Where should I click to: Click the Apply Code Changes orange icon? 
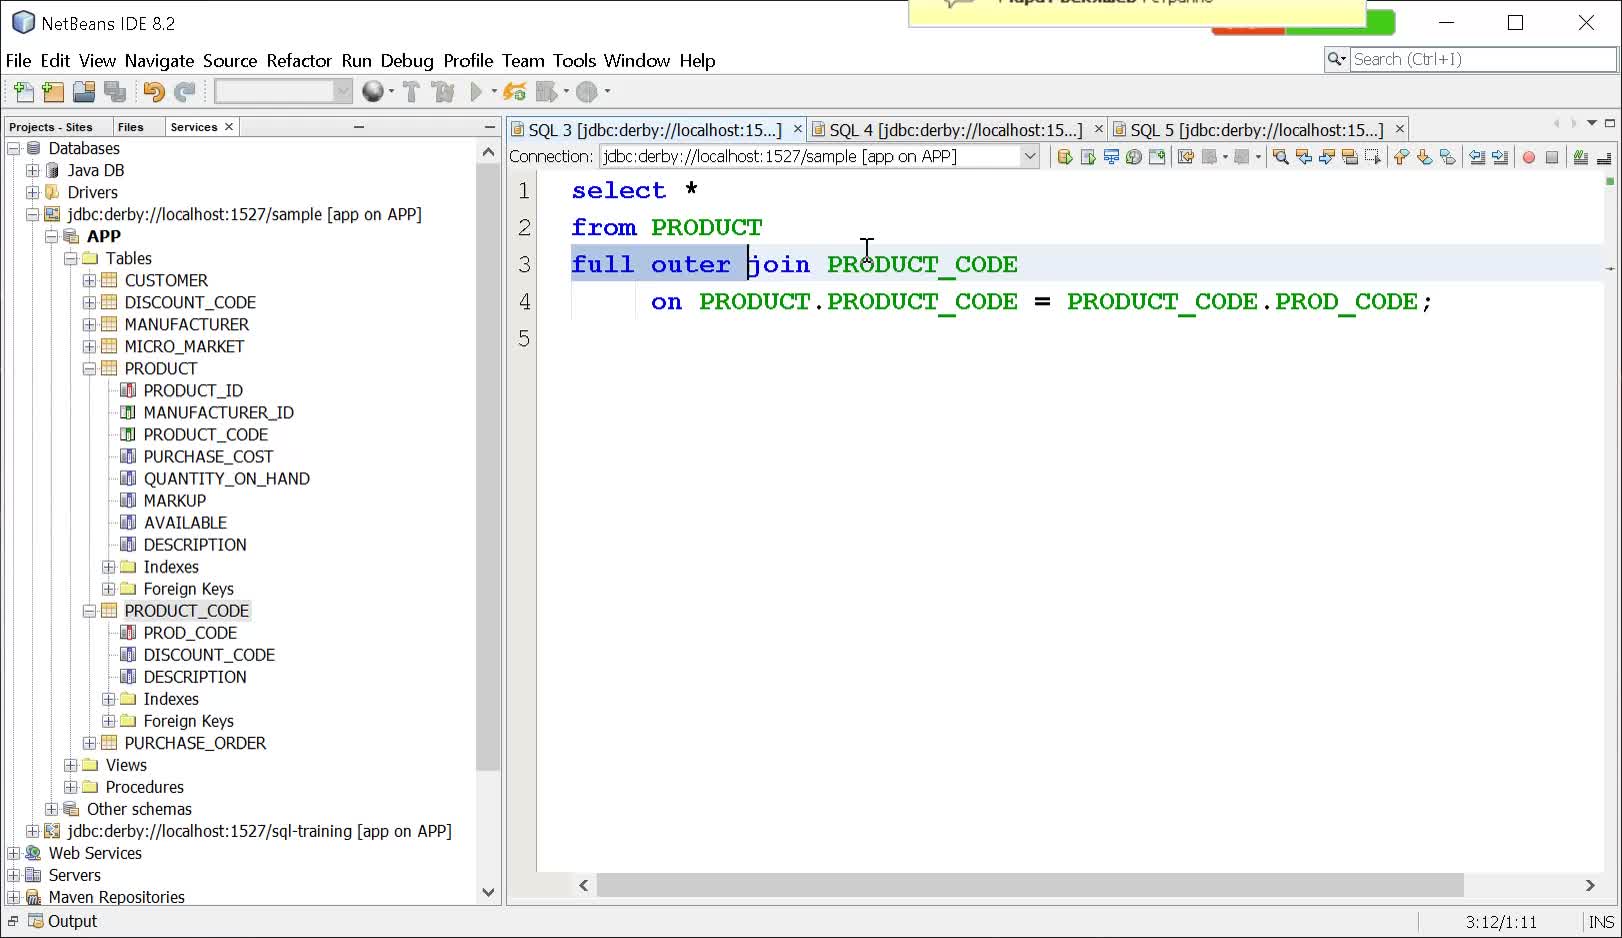pos(515,92)
